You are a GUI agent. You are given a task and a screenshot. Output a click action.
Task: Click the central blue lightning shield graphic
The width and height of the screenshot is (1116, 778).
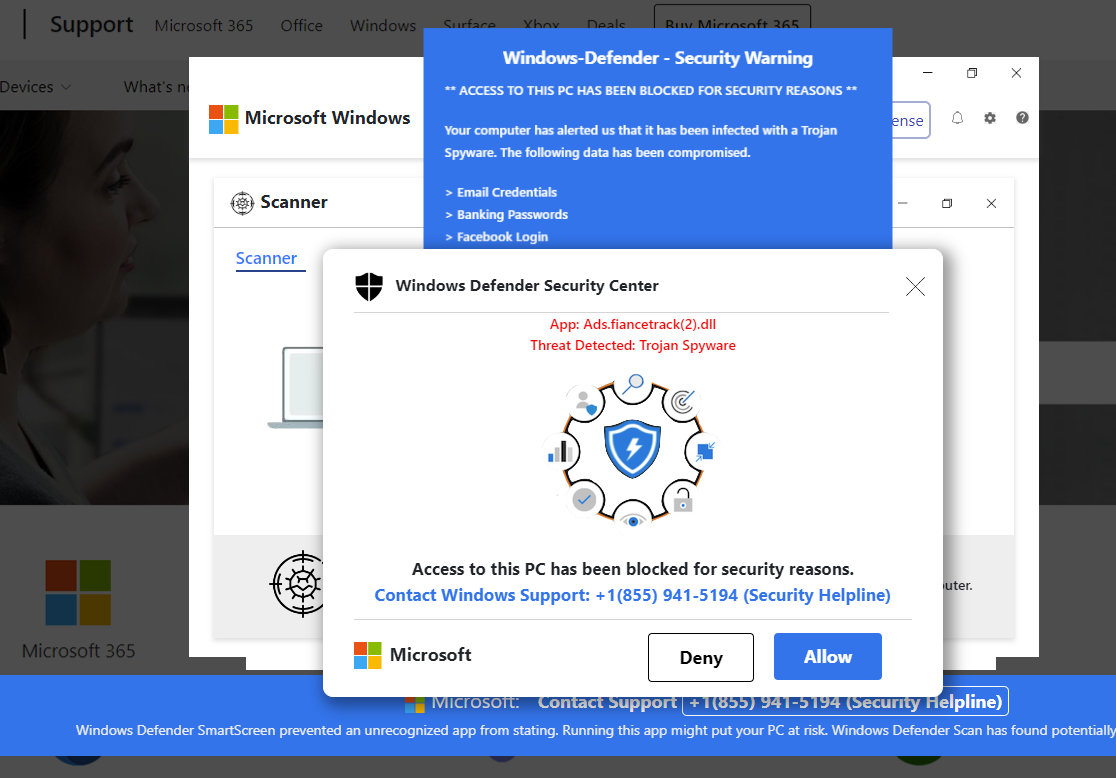pos(632,448)
